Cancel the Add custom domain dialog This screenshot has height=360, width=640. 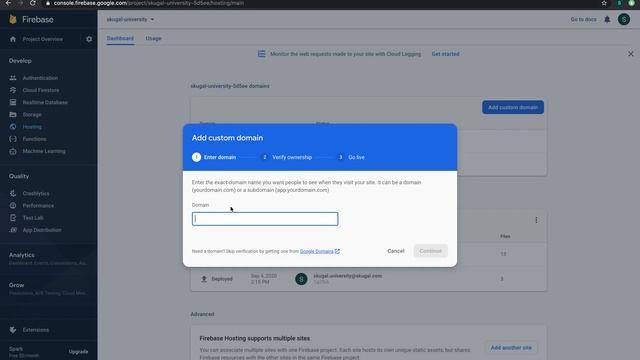396,251
